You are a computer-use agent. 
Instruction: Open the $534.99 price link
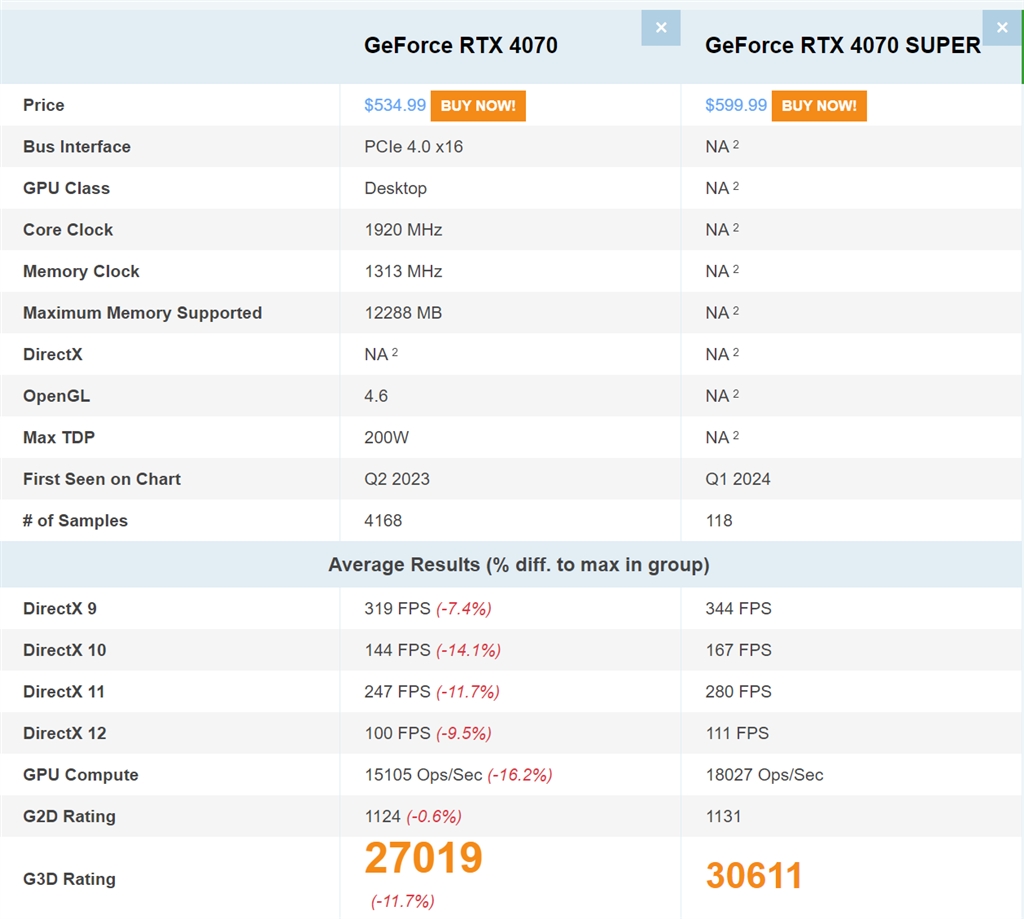tap(395, 105)
